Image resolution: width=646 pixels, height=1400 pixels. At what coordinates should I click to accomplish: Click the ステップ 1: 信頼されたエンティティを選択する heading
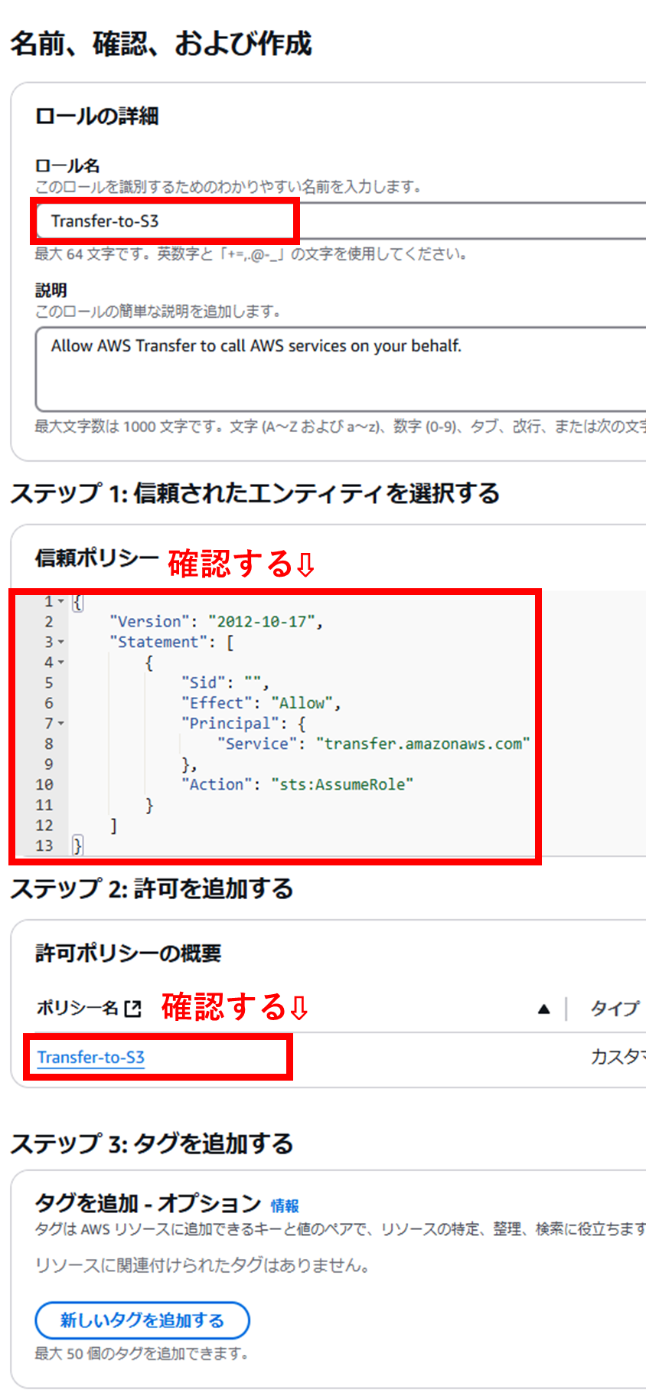pyautogui.click(x=255, y=493)
